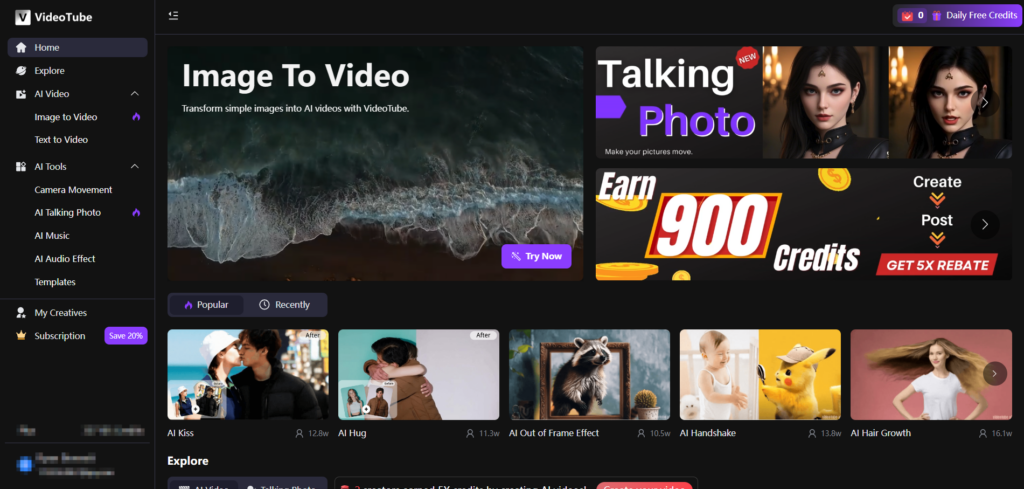This screenshot has width=1024, height=489.
Task: Click the flame icon on Popular tab
Action: tap(189, 305)
